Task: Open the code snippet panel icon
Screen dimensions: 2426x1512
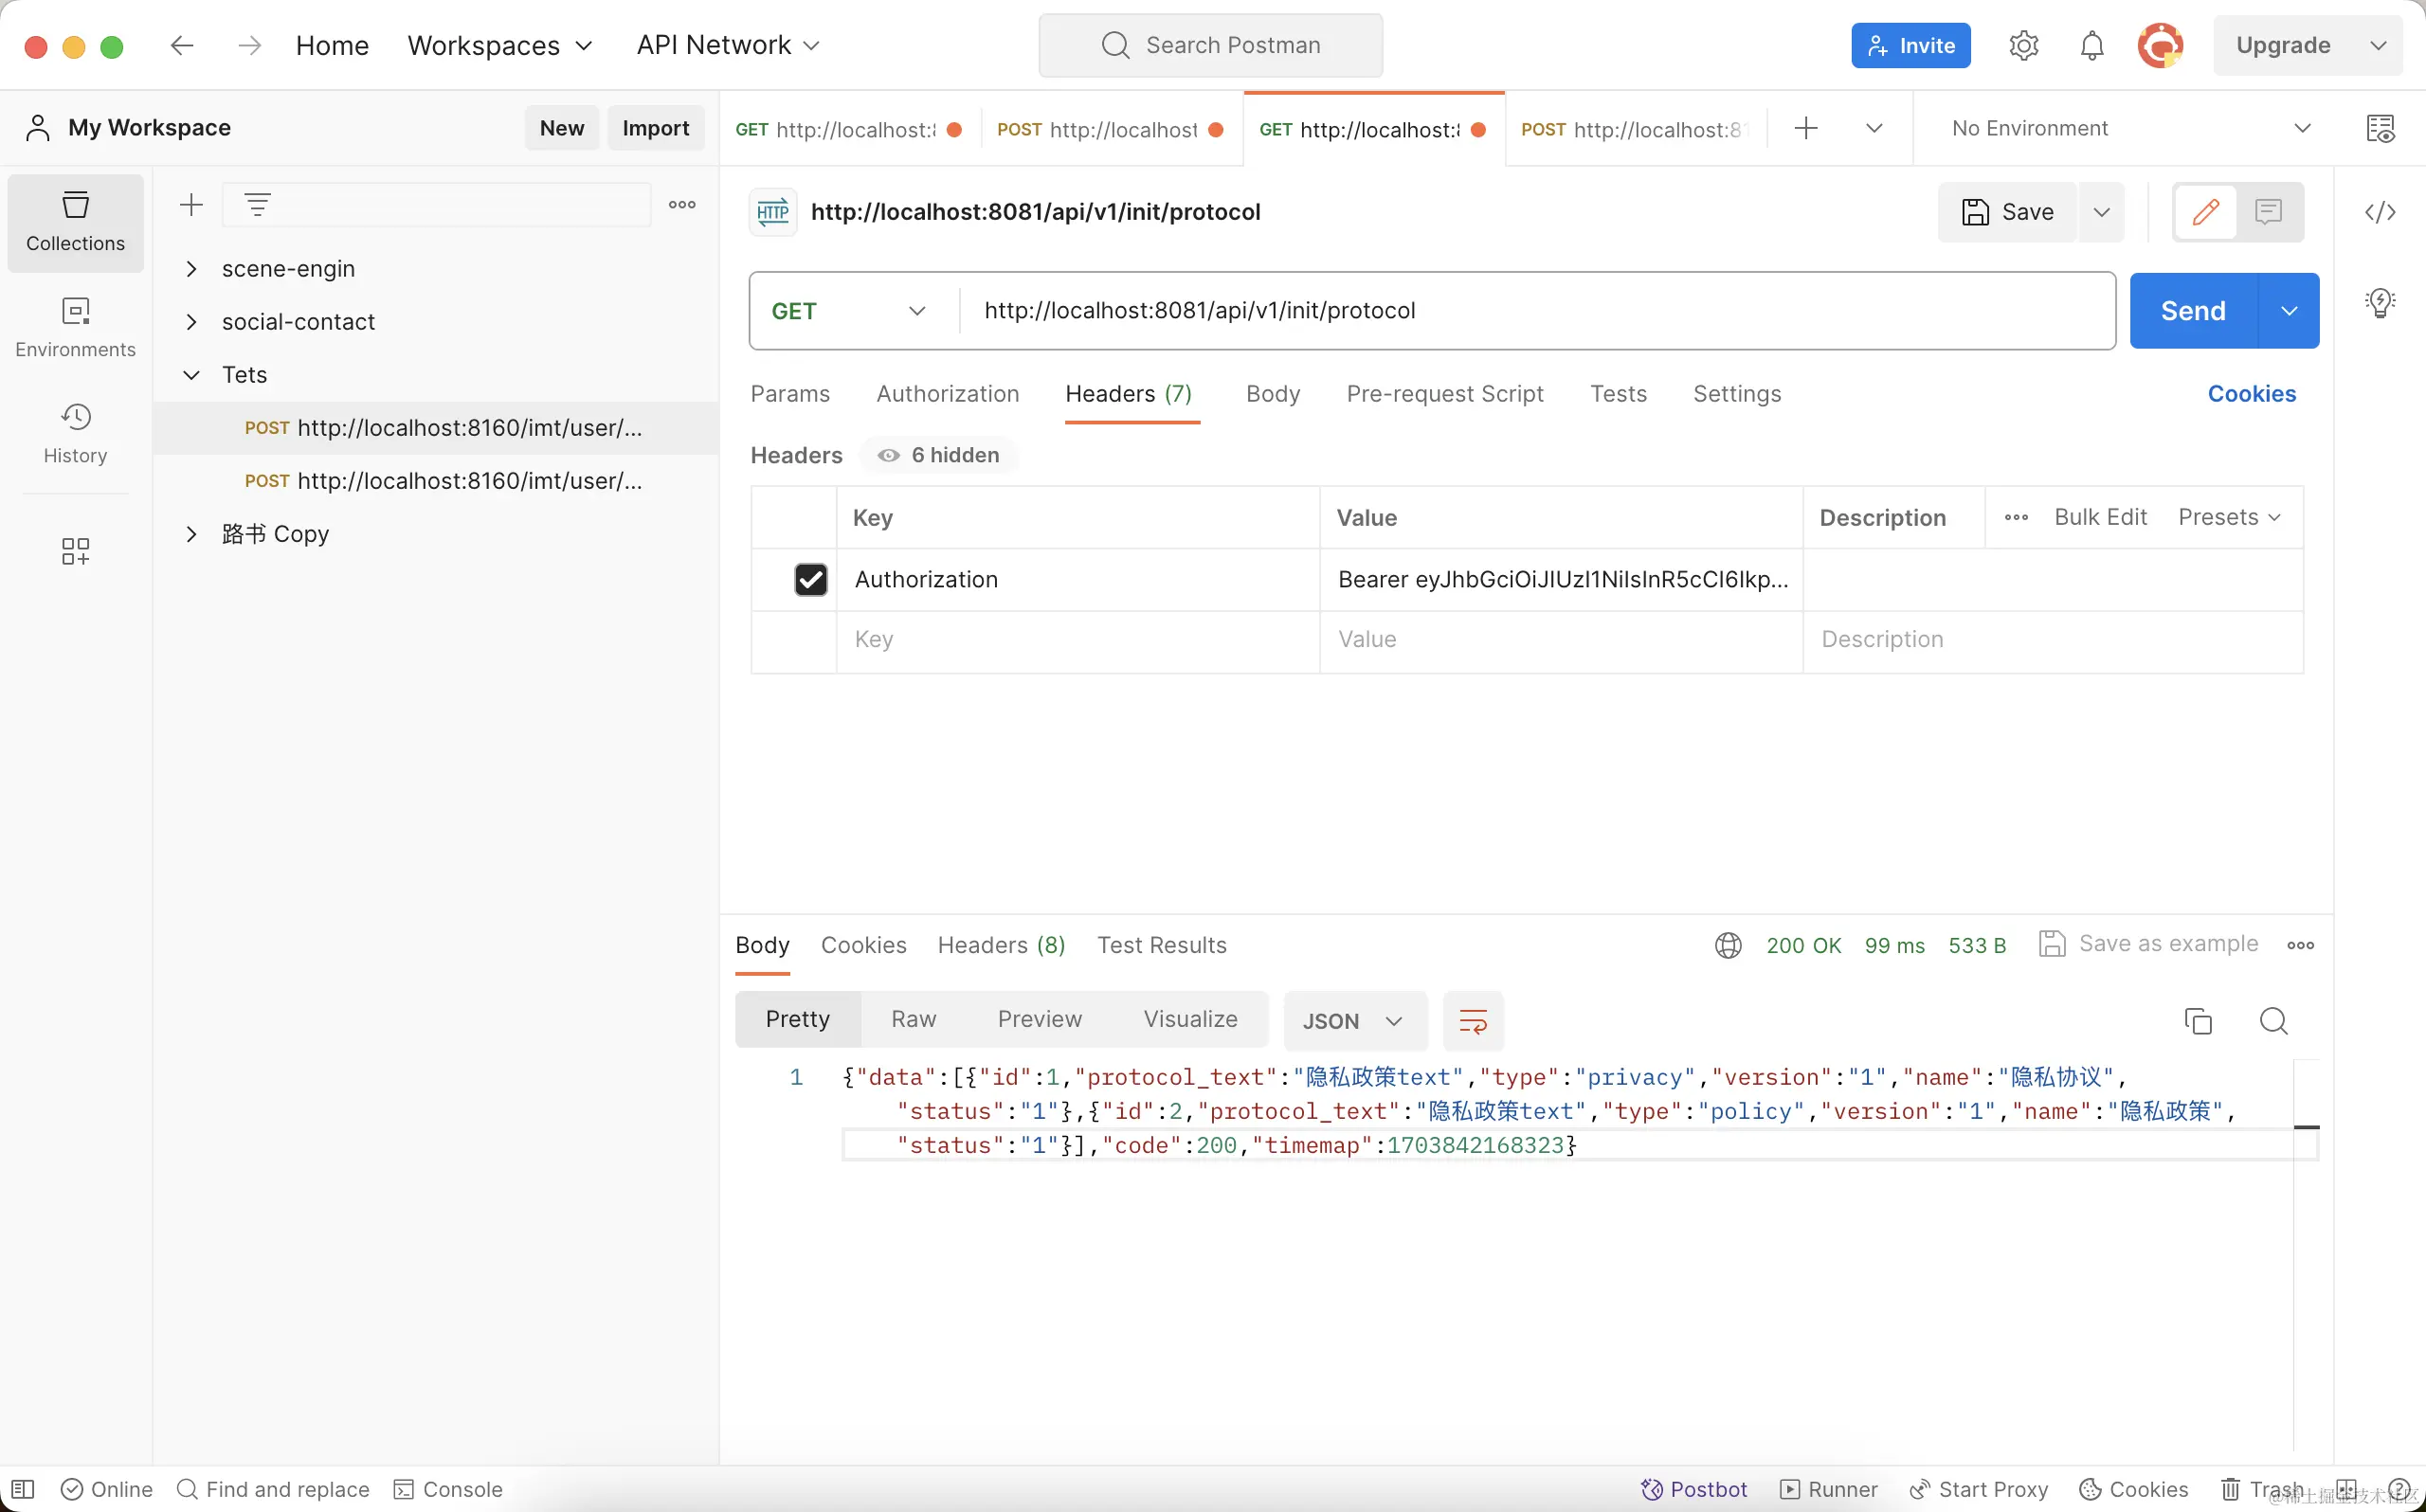Action: click(x=2379, y=212)
